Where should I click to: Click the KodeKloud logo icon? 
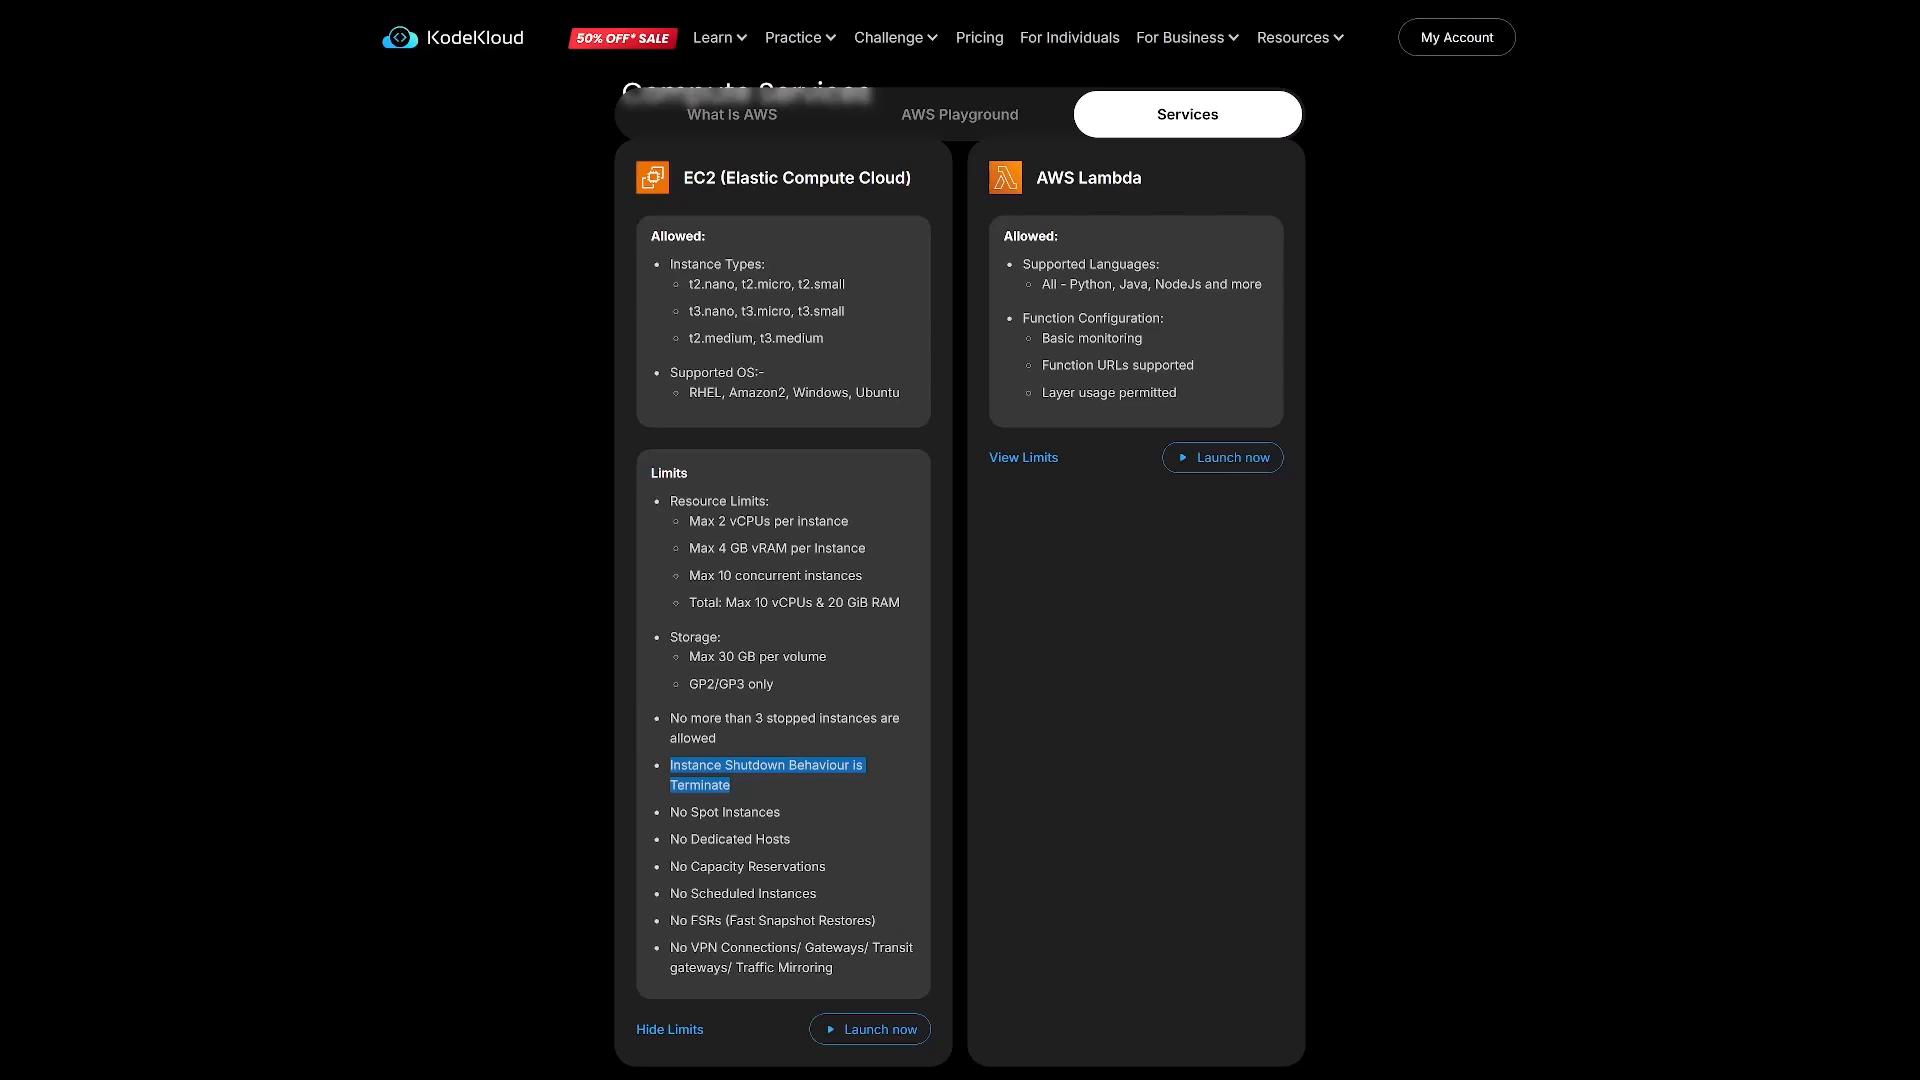(x=400, y=38)
